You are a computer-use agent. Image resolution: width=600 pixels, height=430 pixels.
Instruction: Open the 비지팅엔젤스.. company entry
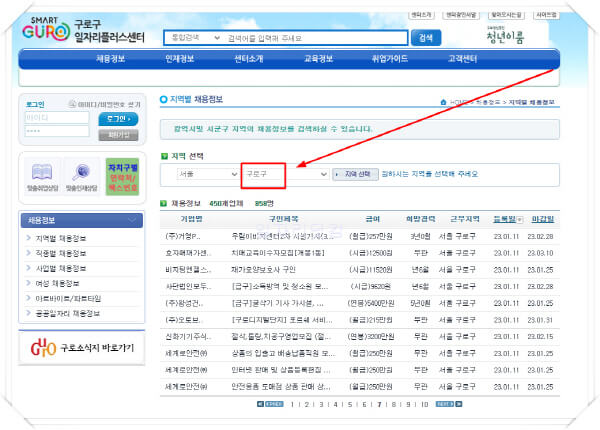[x=188, y=270]
